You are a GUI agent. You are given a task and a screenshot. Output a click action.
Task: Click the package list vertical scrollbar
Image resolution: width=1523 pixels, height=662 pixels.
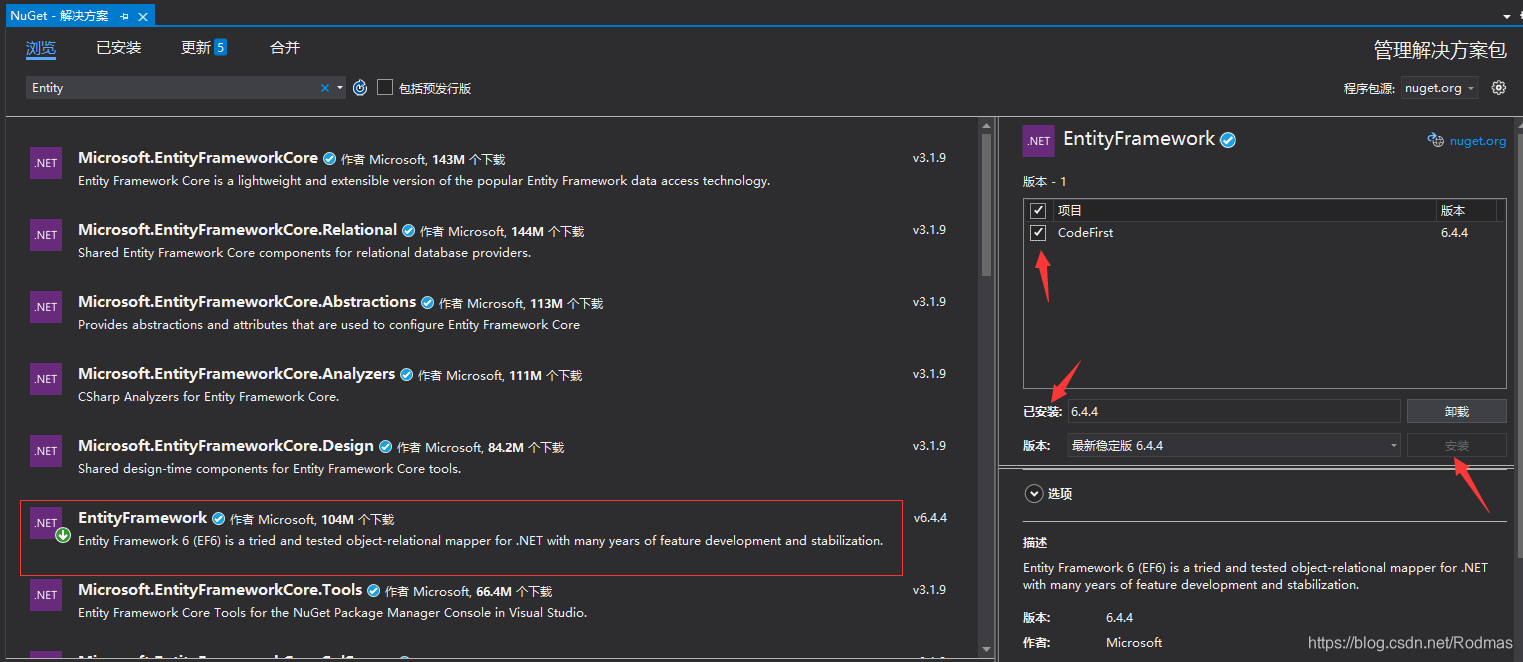[x=986, y=205]
